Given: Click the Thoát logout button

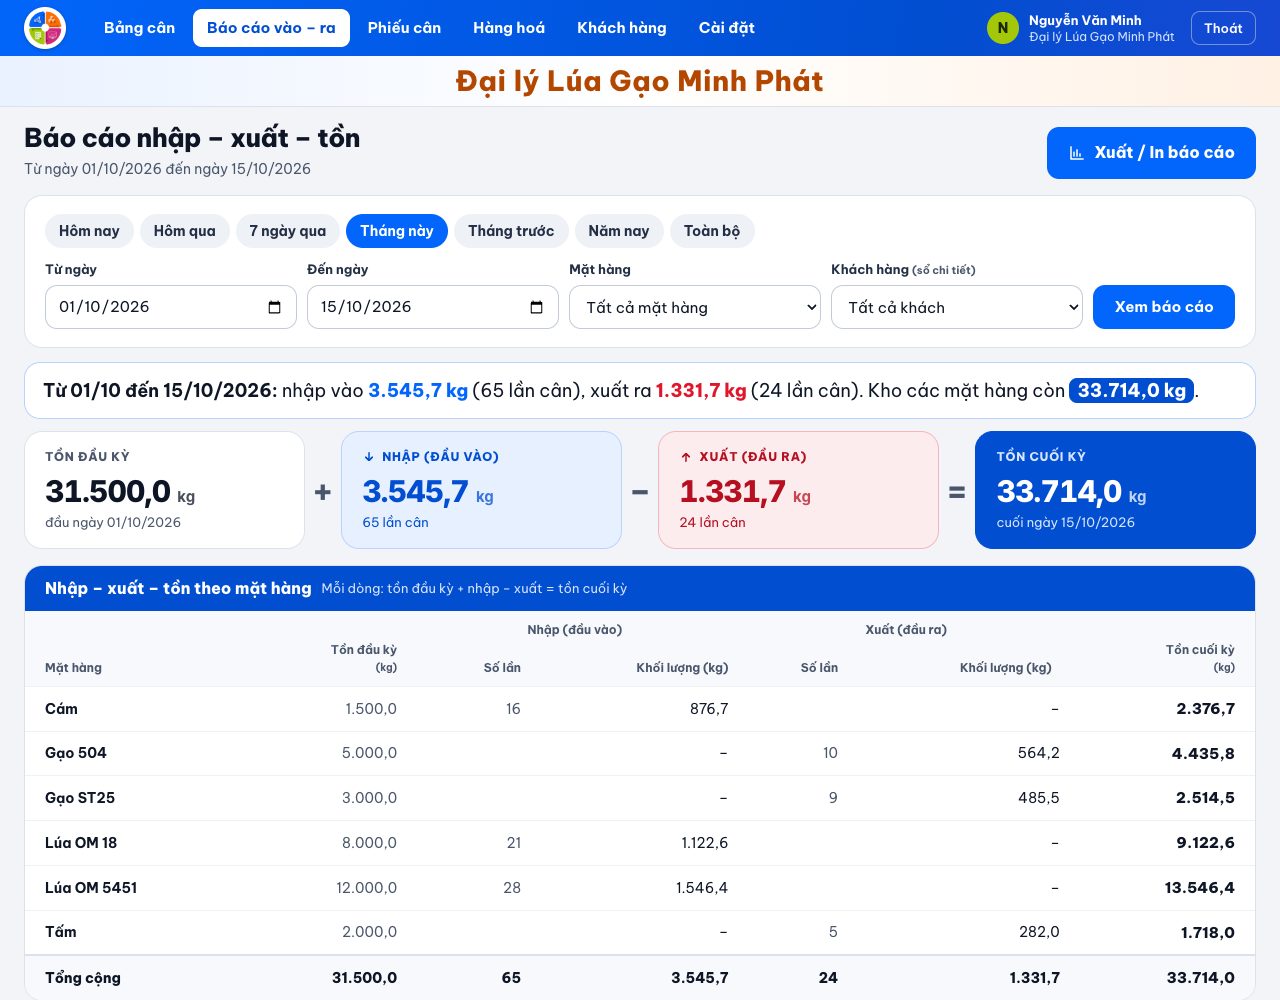Looking at the screenshot, I should pyautogui.click(x=1223, y=28).
